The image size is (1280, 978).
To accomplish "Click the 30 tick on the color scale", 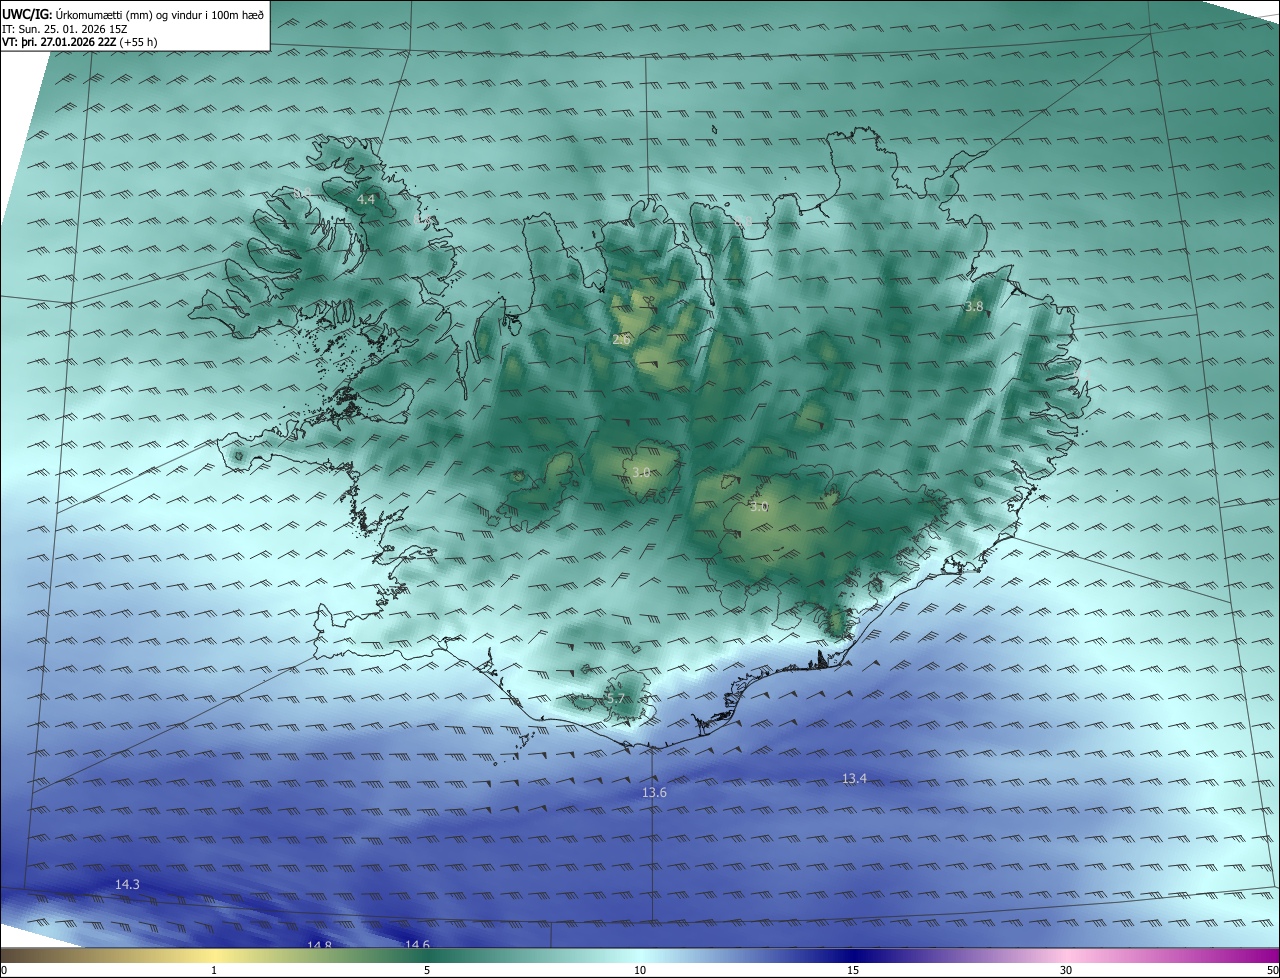I will coord(1066,970).
